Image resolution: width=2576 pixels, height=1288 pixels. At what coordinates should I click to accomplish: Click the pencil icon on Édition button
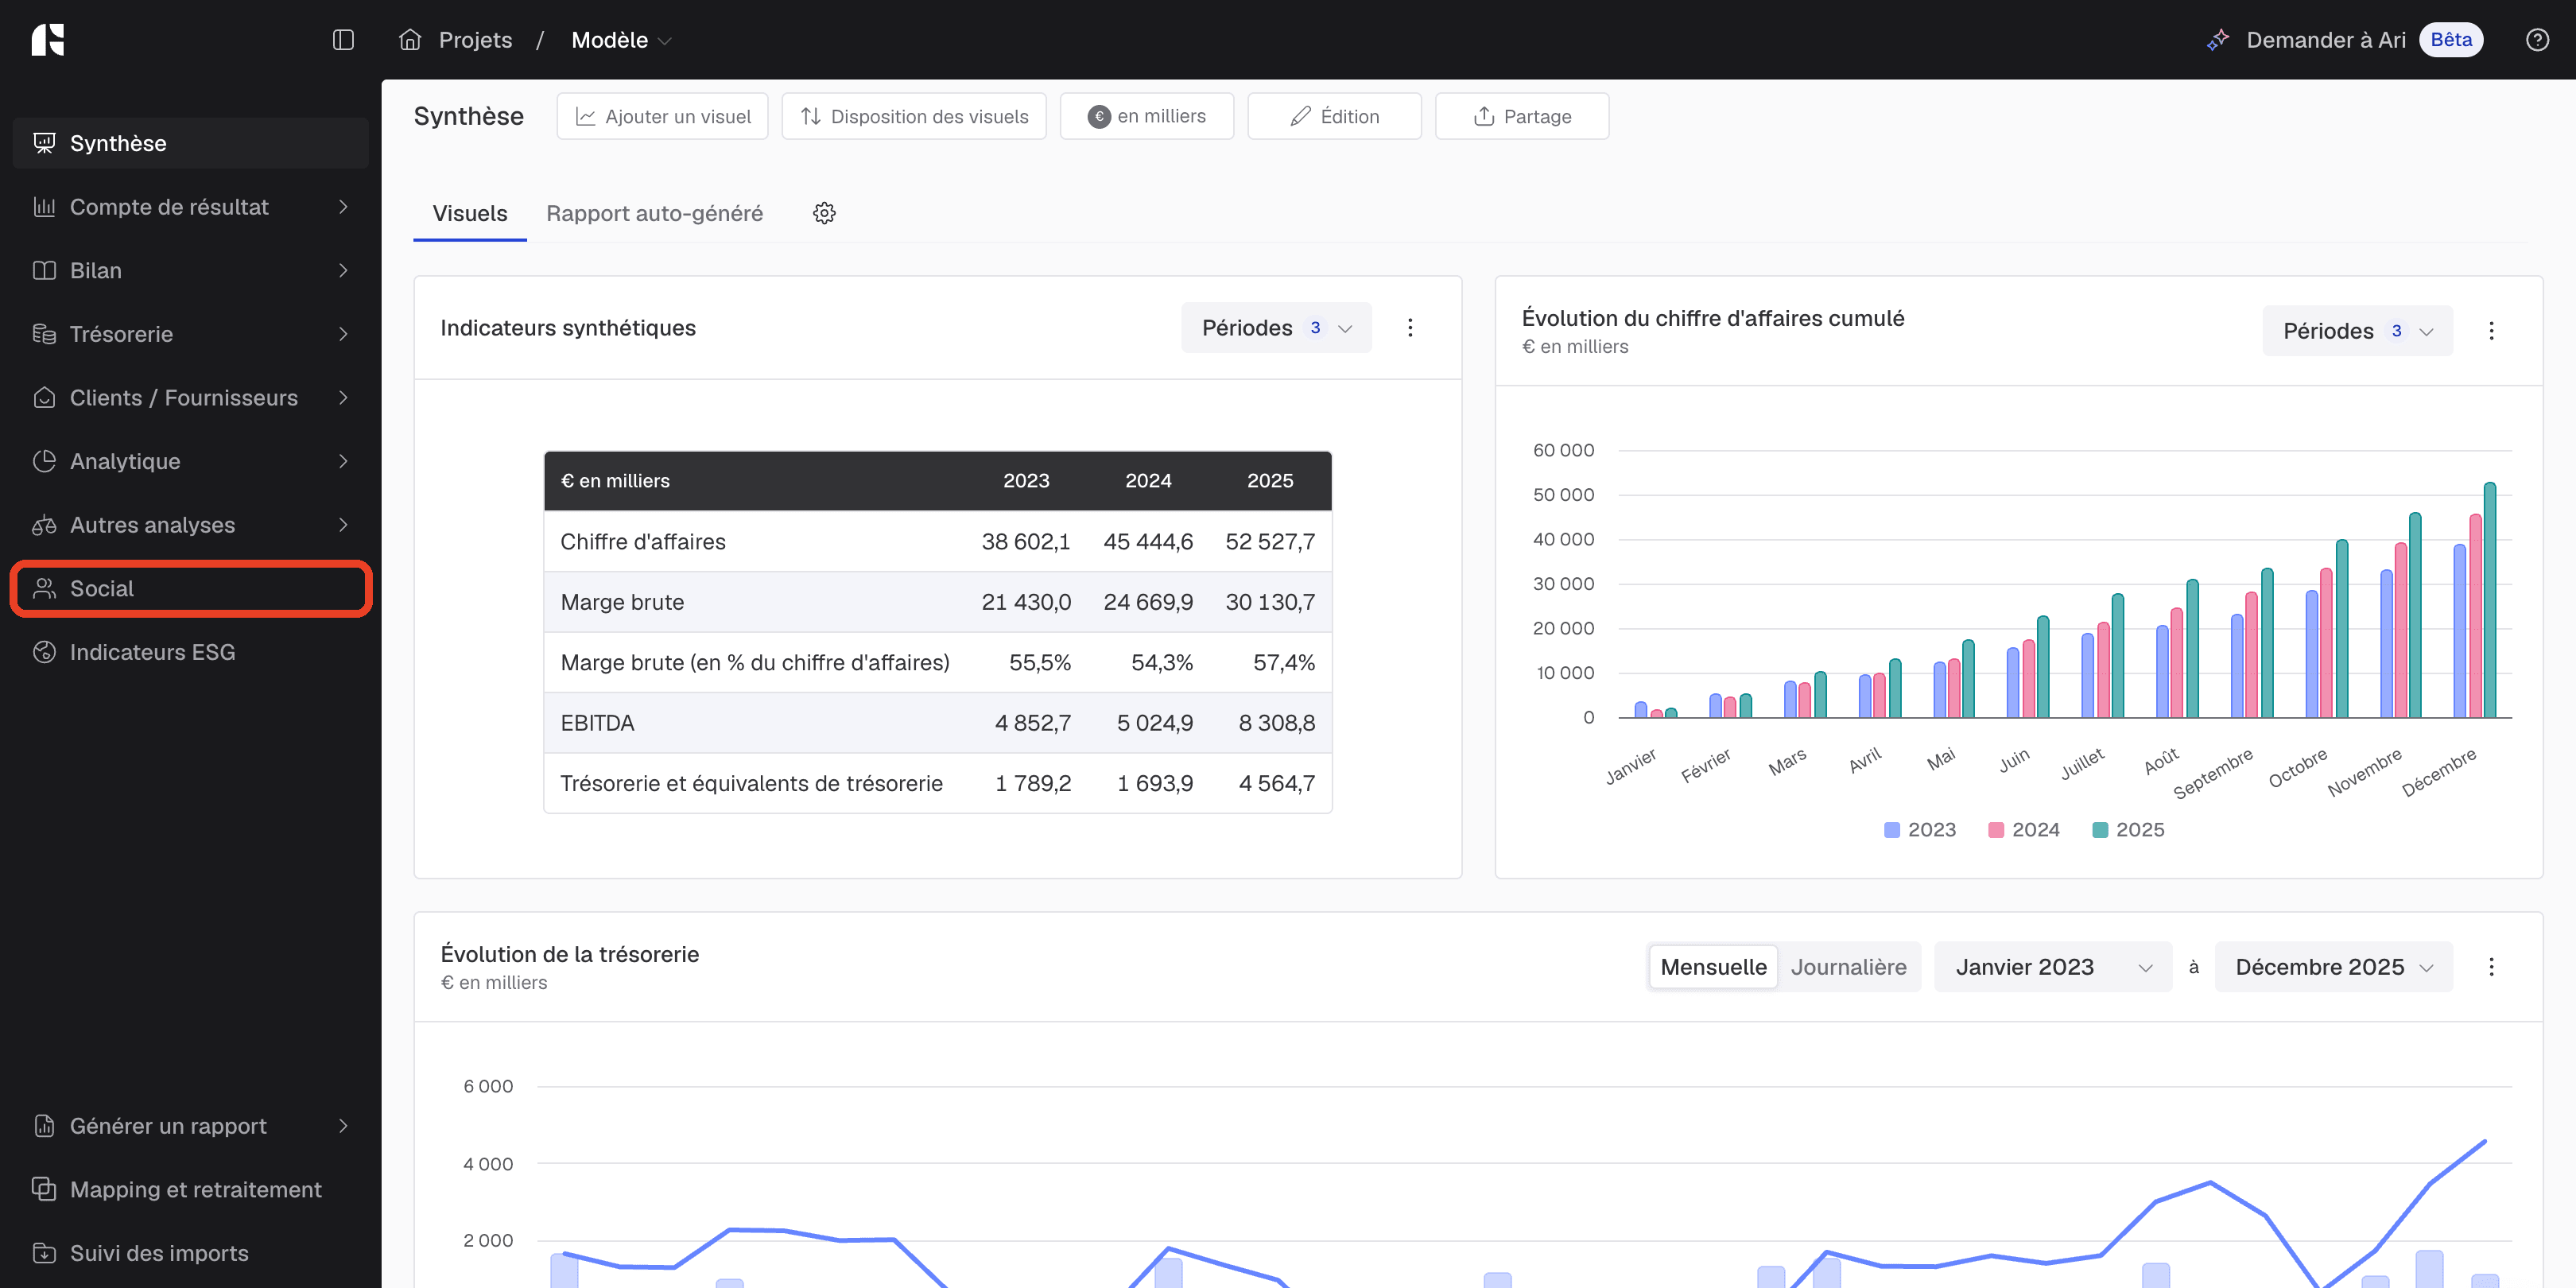[x=1300, y=117]
